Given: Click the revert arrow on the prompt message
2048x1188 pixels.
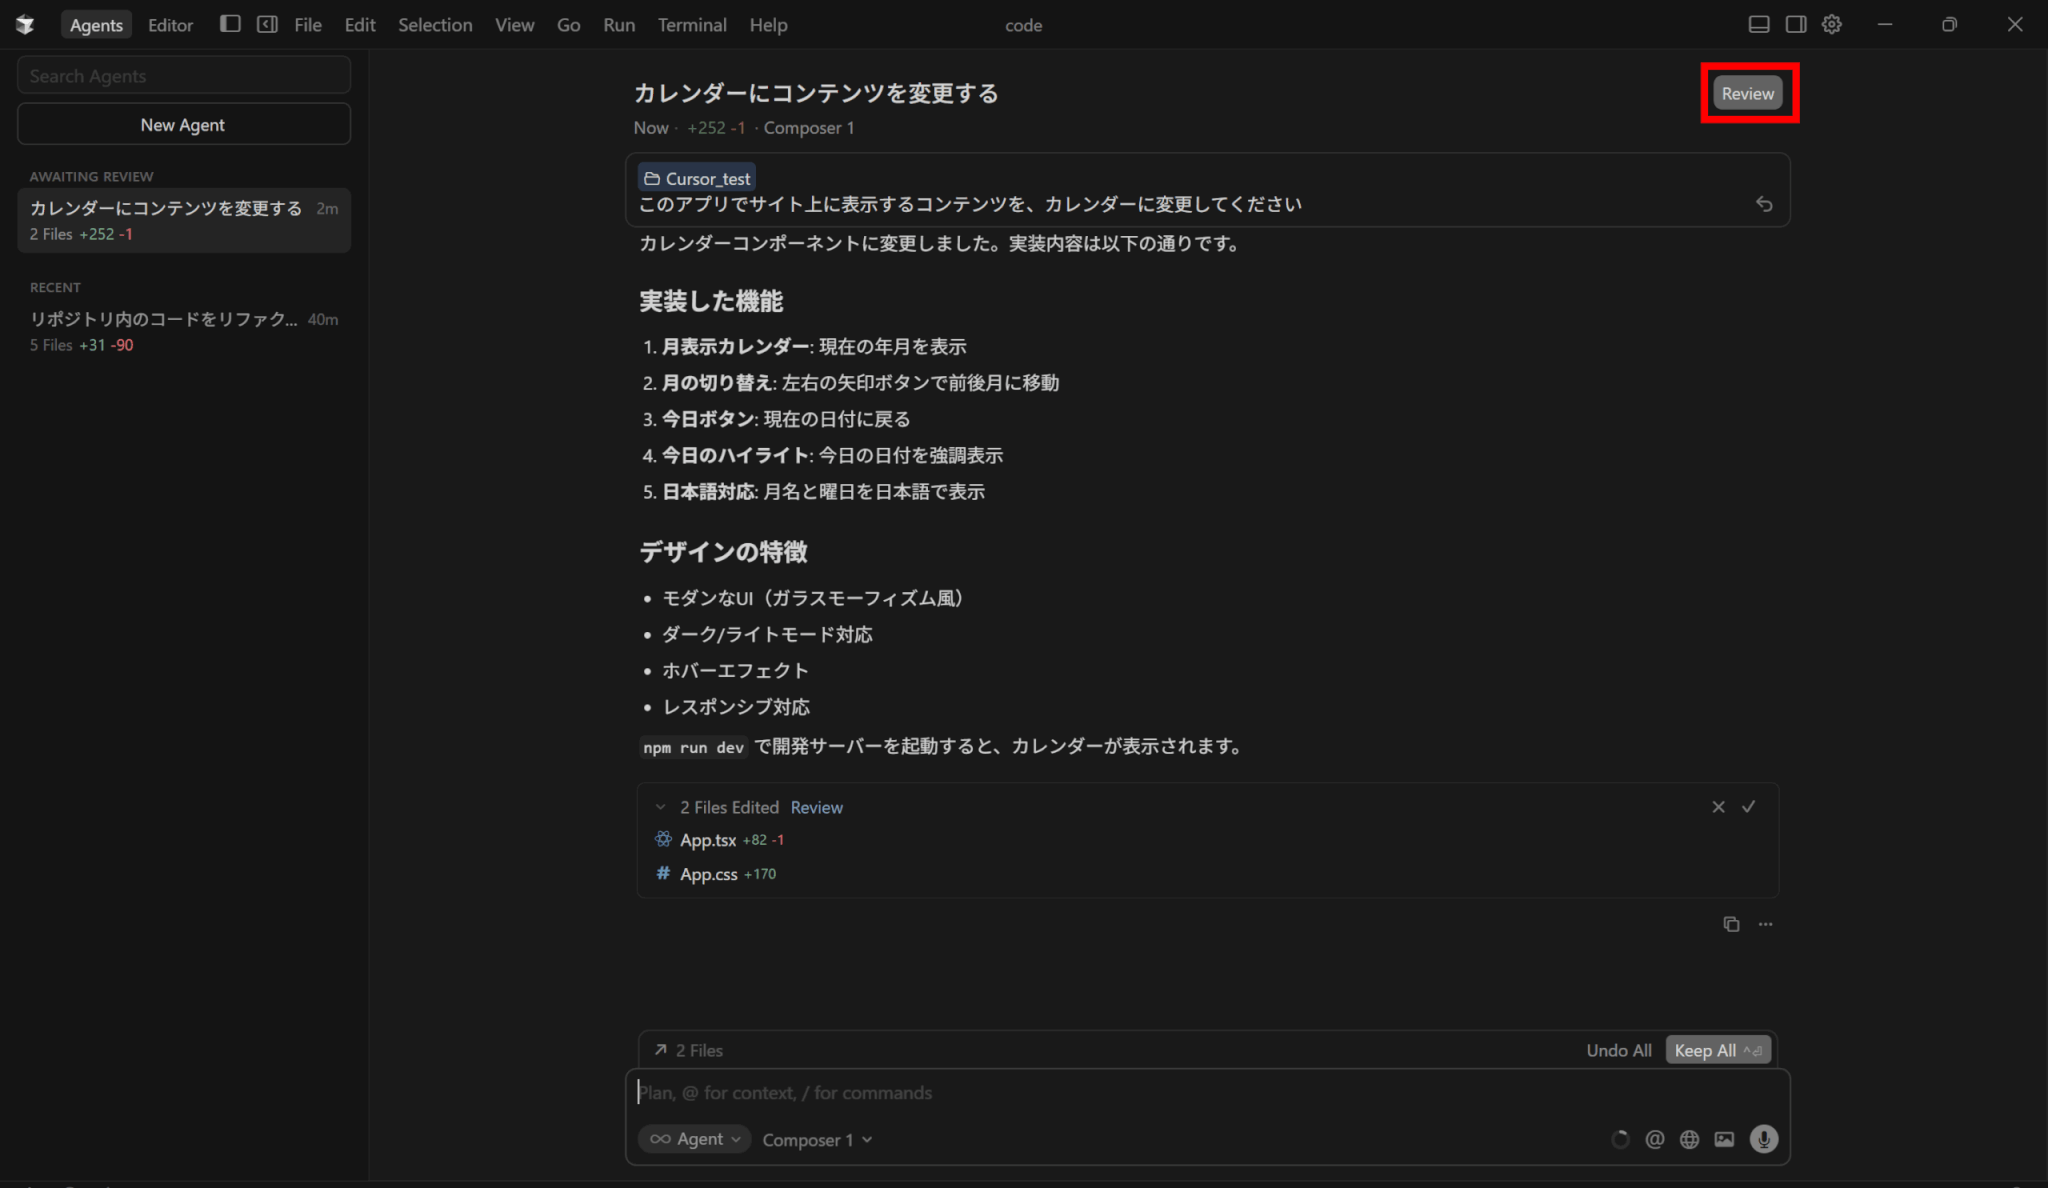Looking at the screenshot, I should pos(1764,204).
